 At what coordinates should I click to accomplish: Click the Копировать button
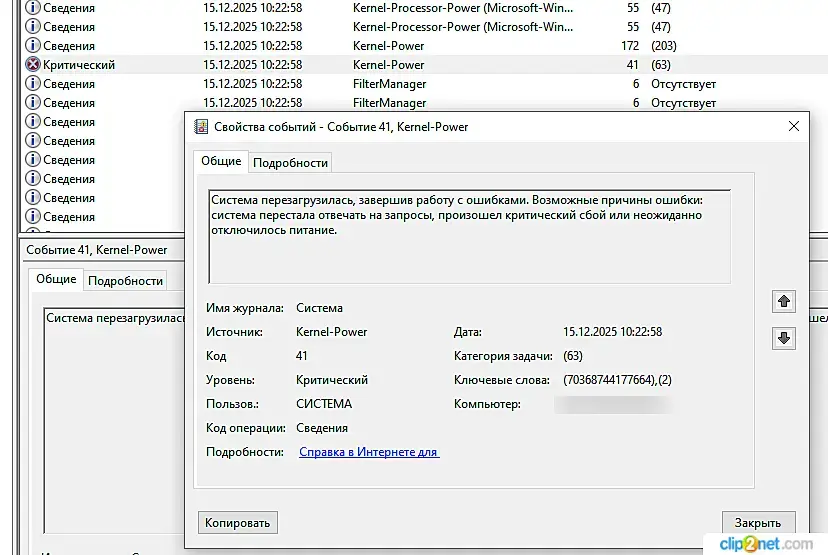click(238, 523)
